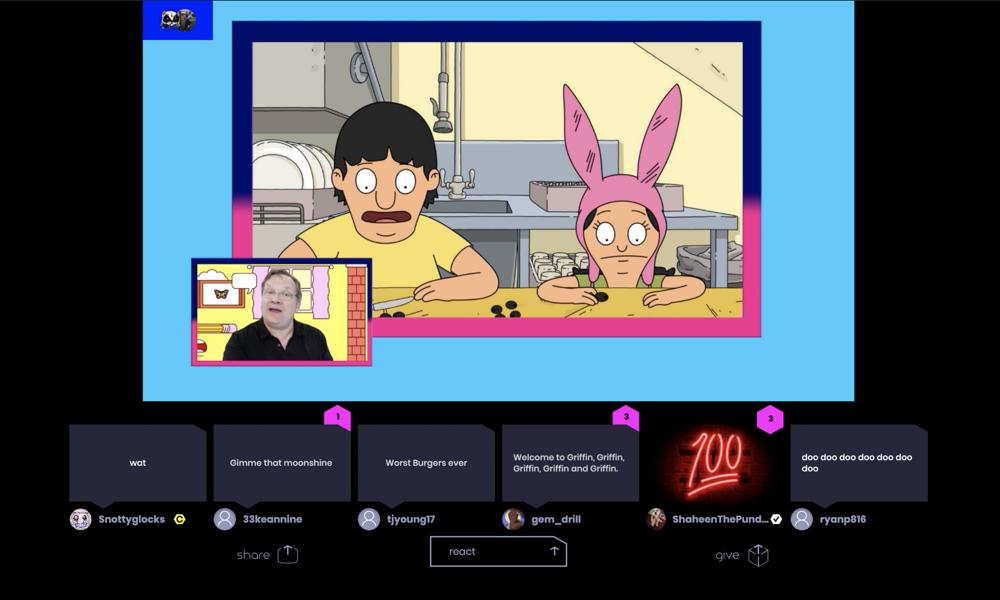Click the give cube icon
1000x600 pixels.
(758, 555)
